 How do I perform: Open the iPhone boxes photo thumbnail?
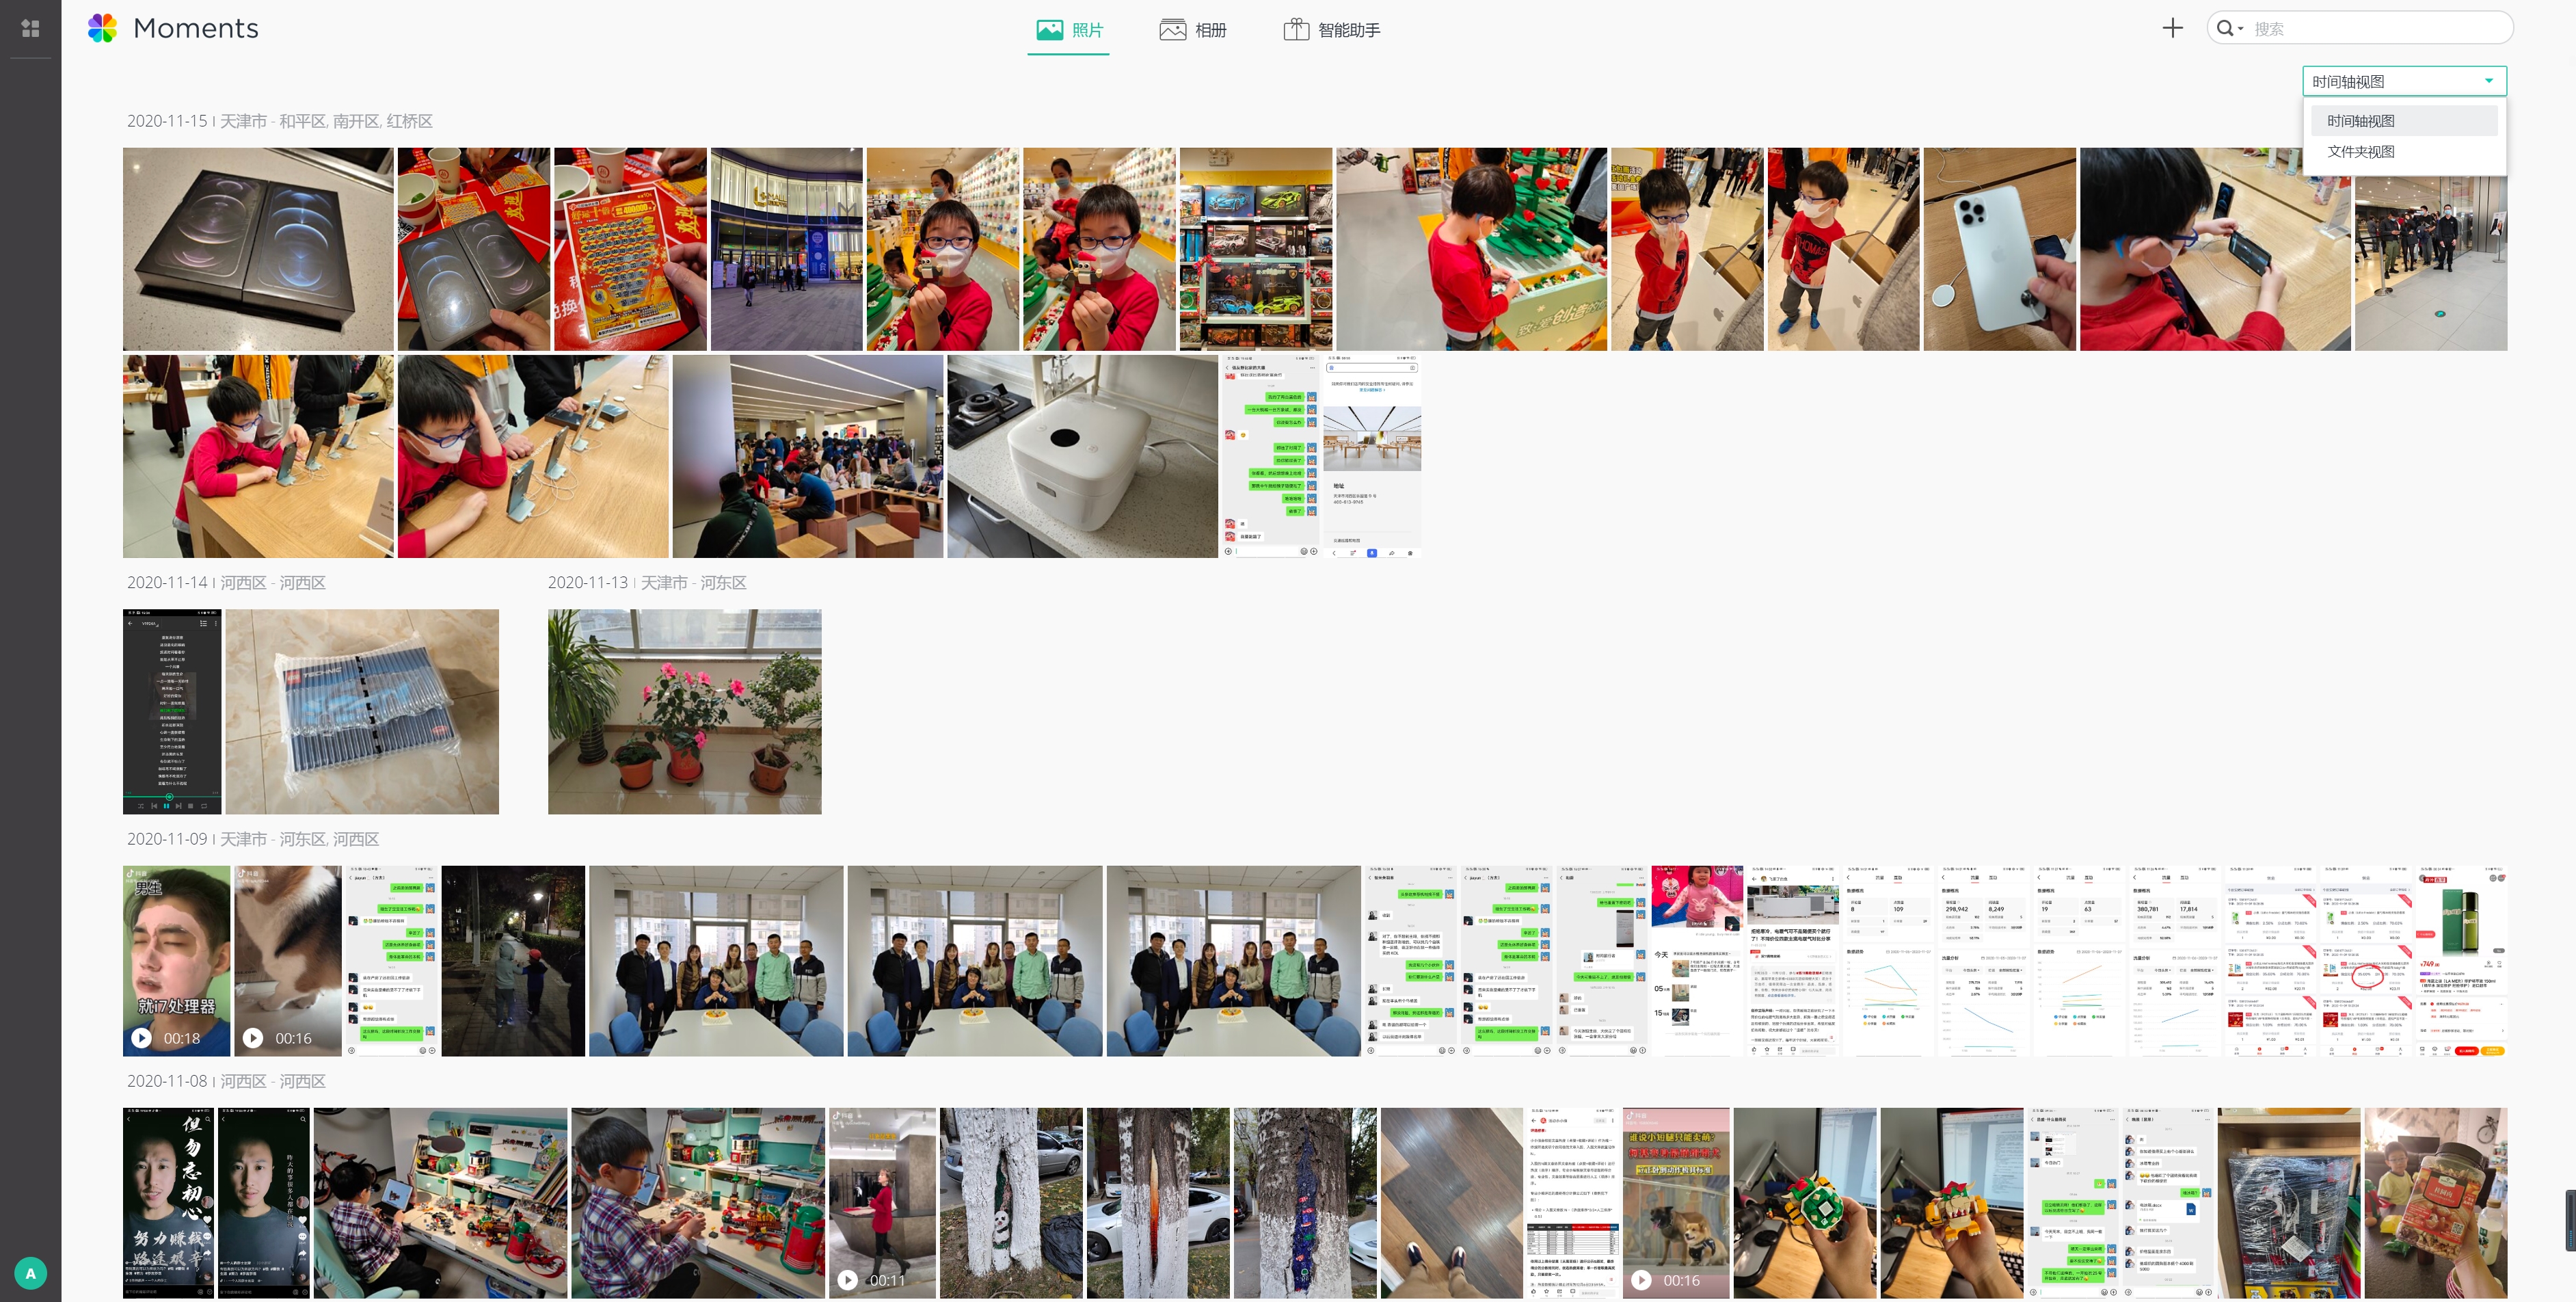pos(258,249)
